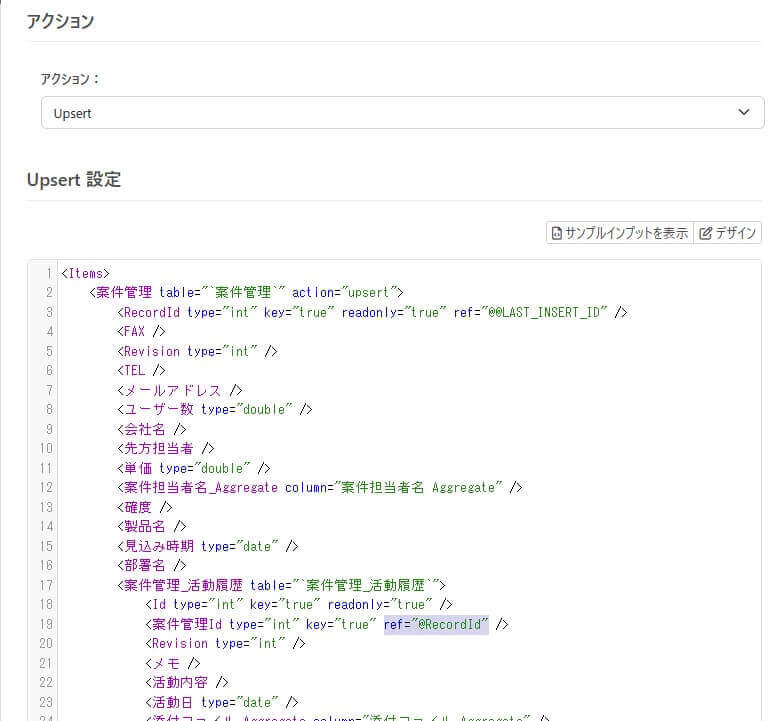The width and height of the screenshot is (781, 721).
Task: Place cursor on the RecordId line
Action: pos(372,313)
